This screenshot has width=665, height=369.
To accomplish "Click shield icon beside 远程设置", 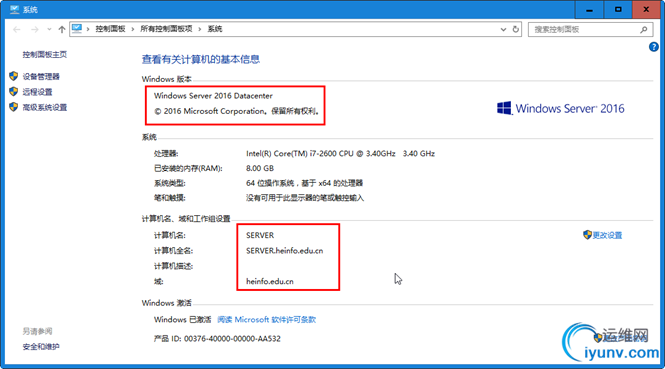I will click(x=14, y=91).
